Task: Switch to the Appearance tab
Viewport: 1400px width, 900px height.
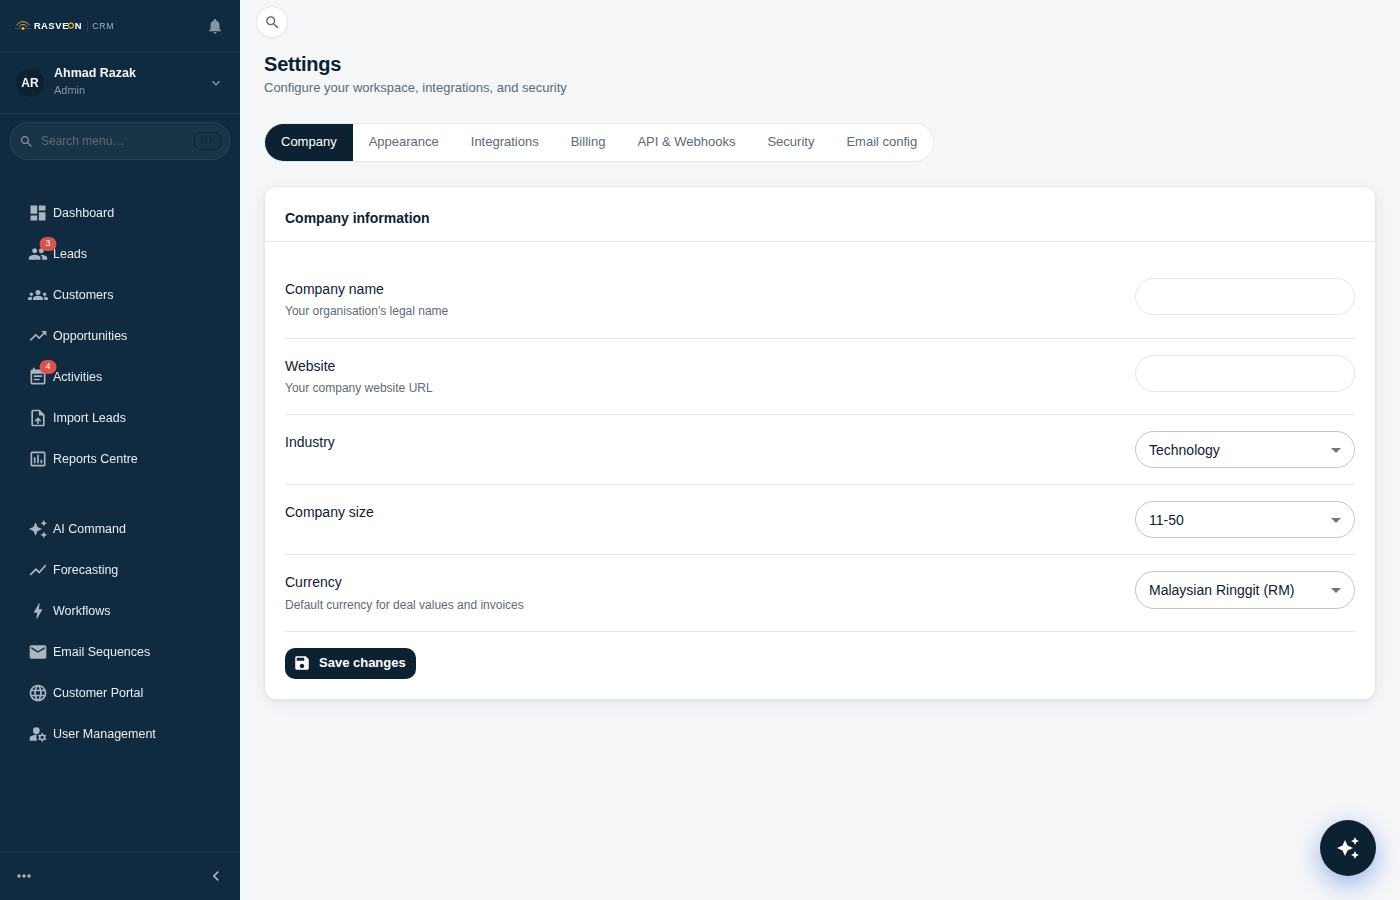Action: point(404,142)
